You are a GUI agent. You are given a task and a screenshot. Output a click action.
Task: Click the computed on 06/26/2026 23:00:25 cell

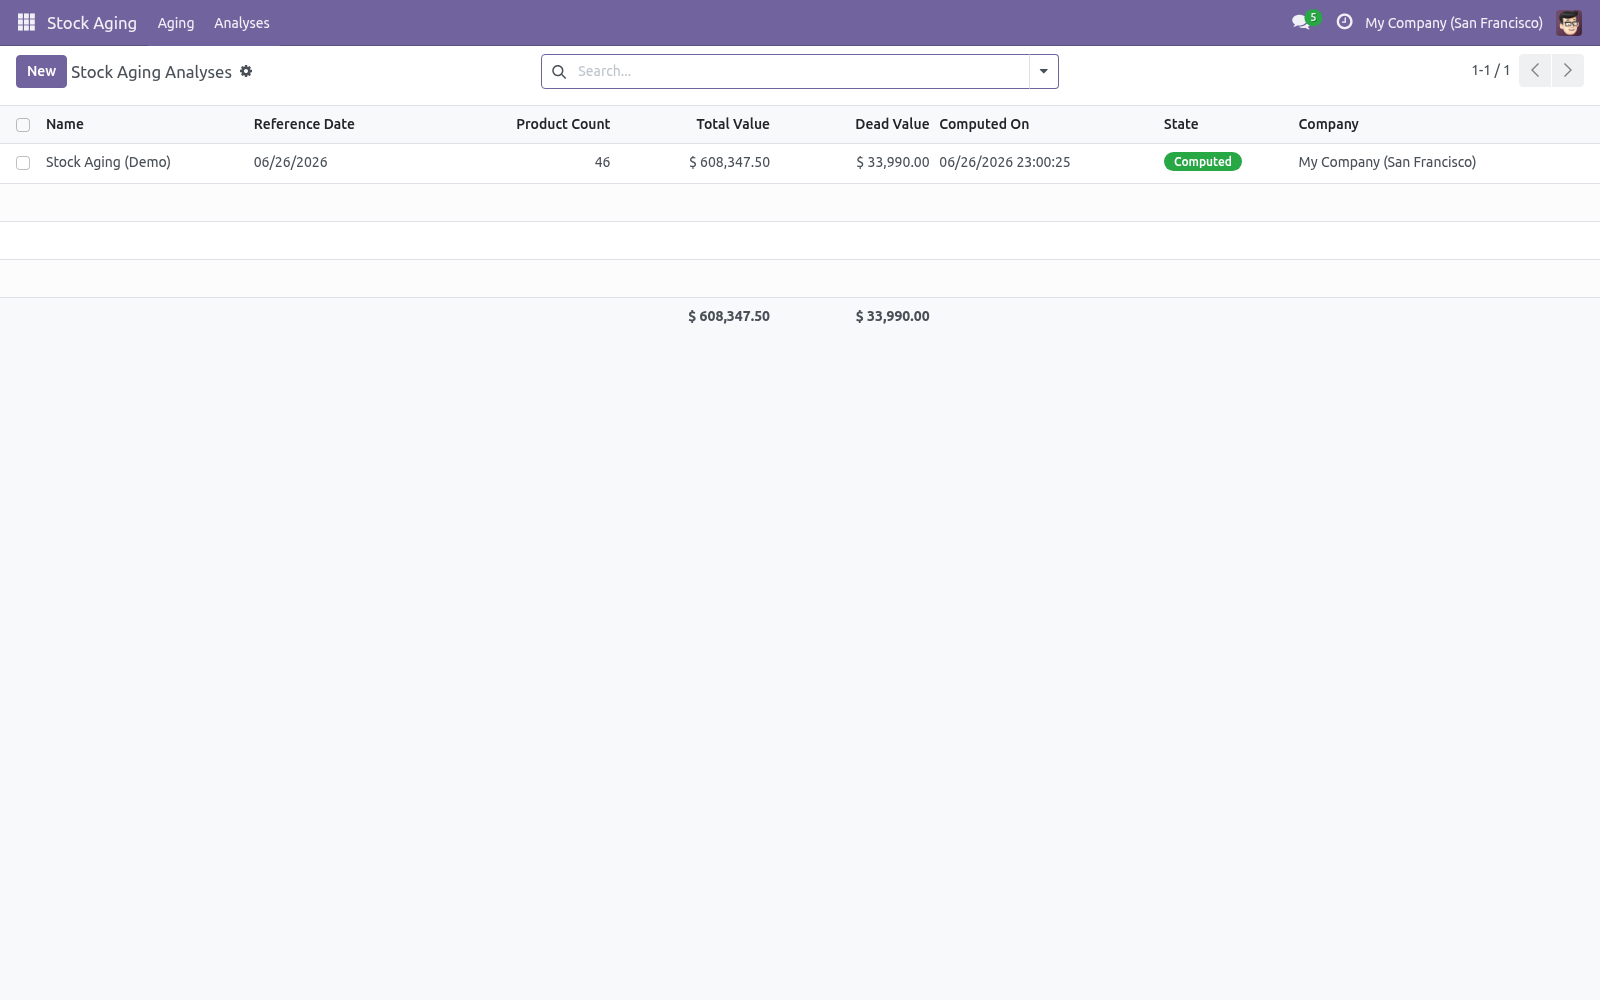[x=1005, y=162]
